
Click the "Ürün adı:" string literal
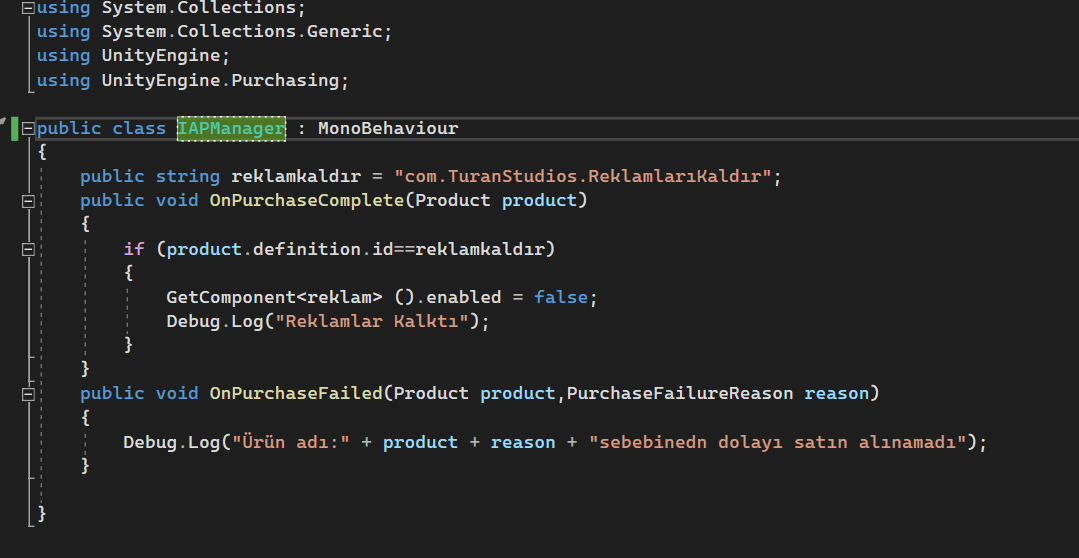[x=289, y=442]
